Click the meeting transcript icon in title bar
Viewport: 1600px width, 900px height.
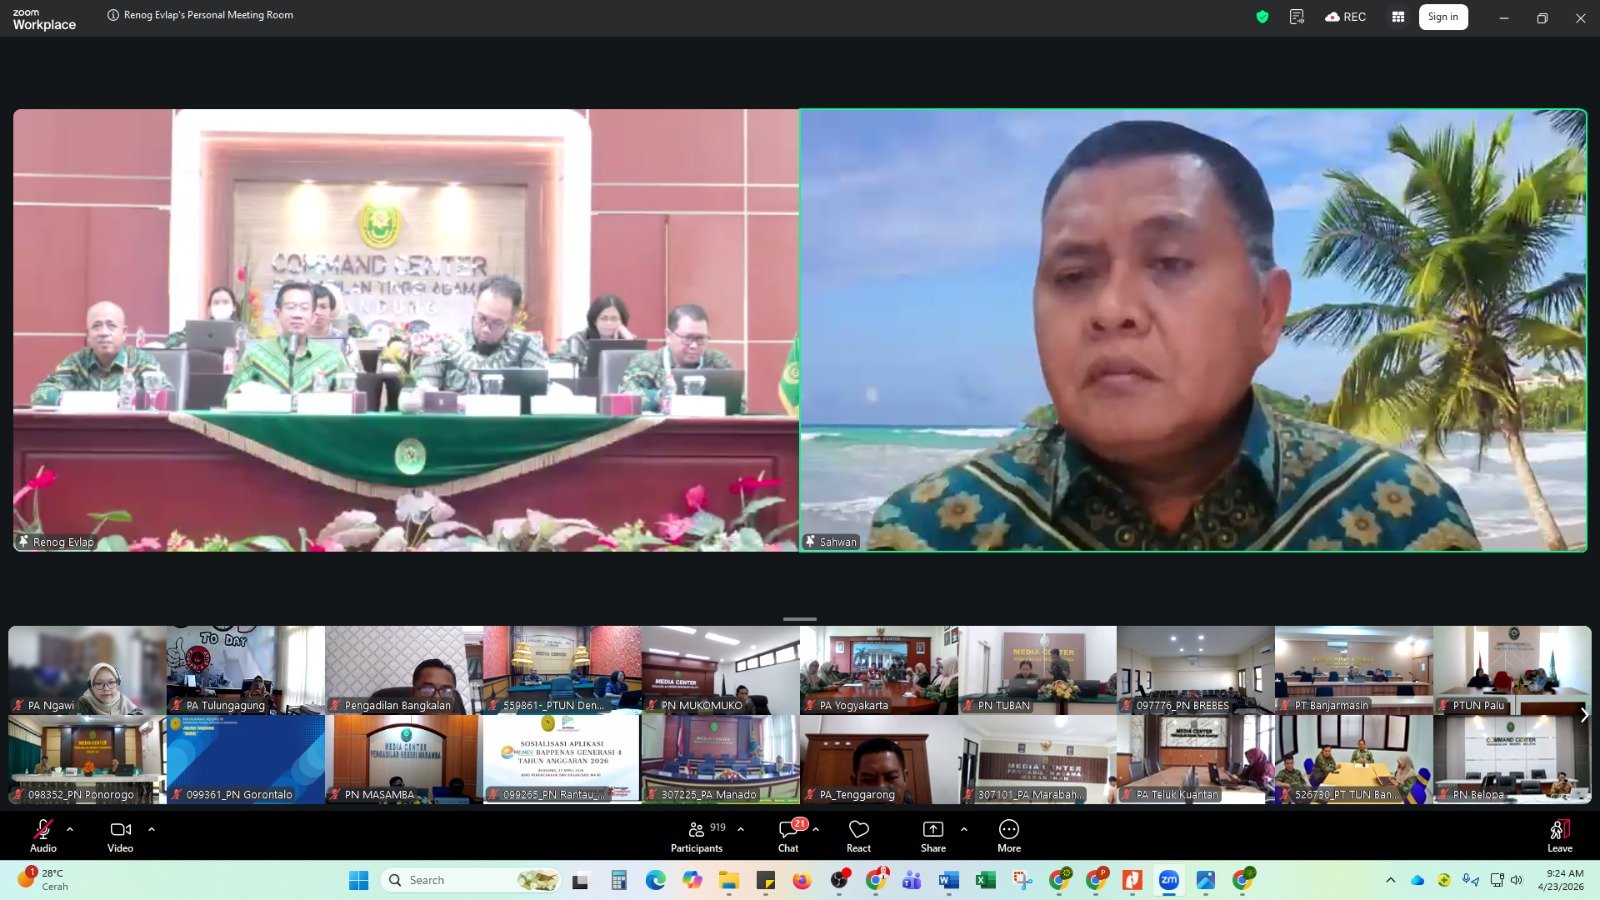(x=1297, y=17)
